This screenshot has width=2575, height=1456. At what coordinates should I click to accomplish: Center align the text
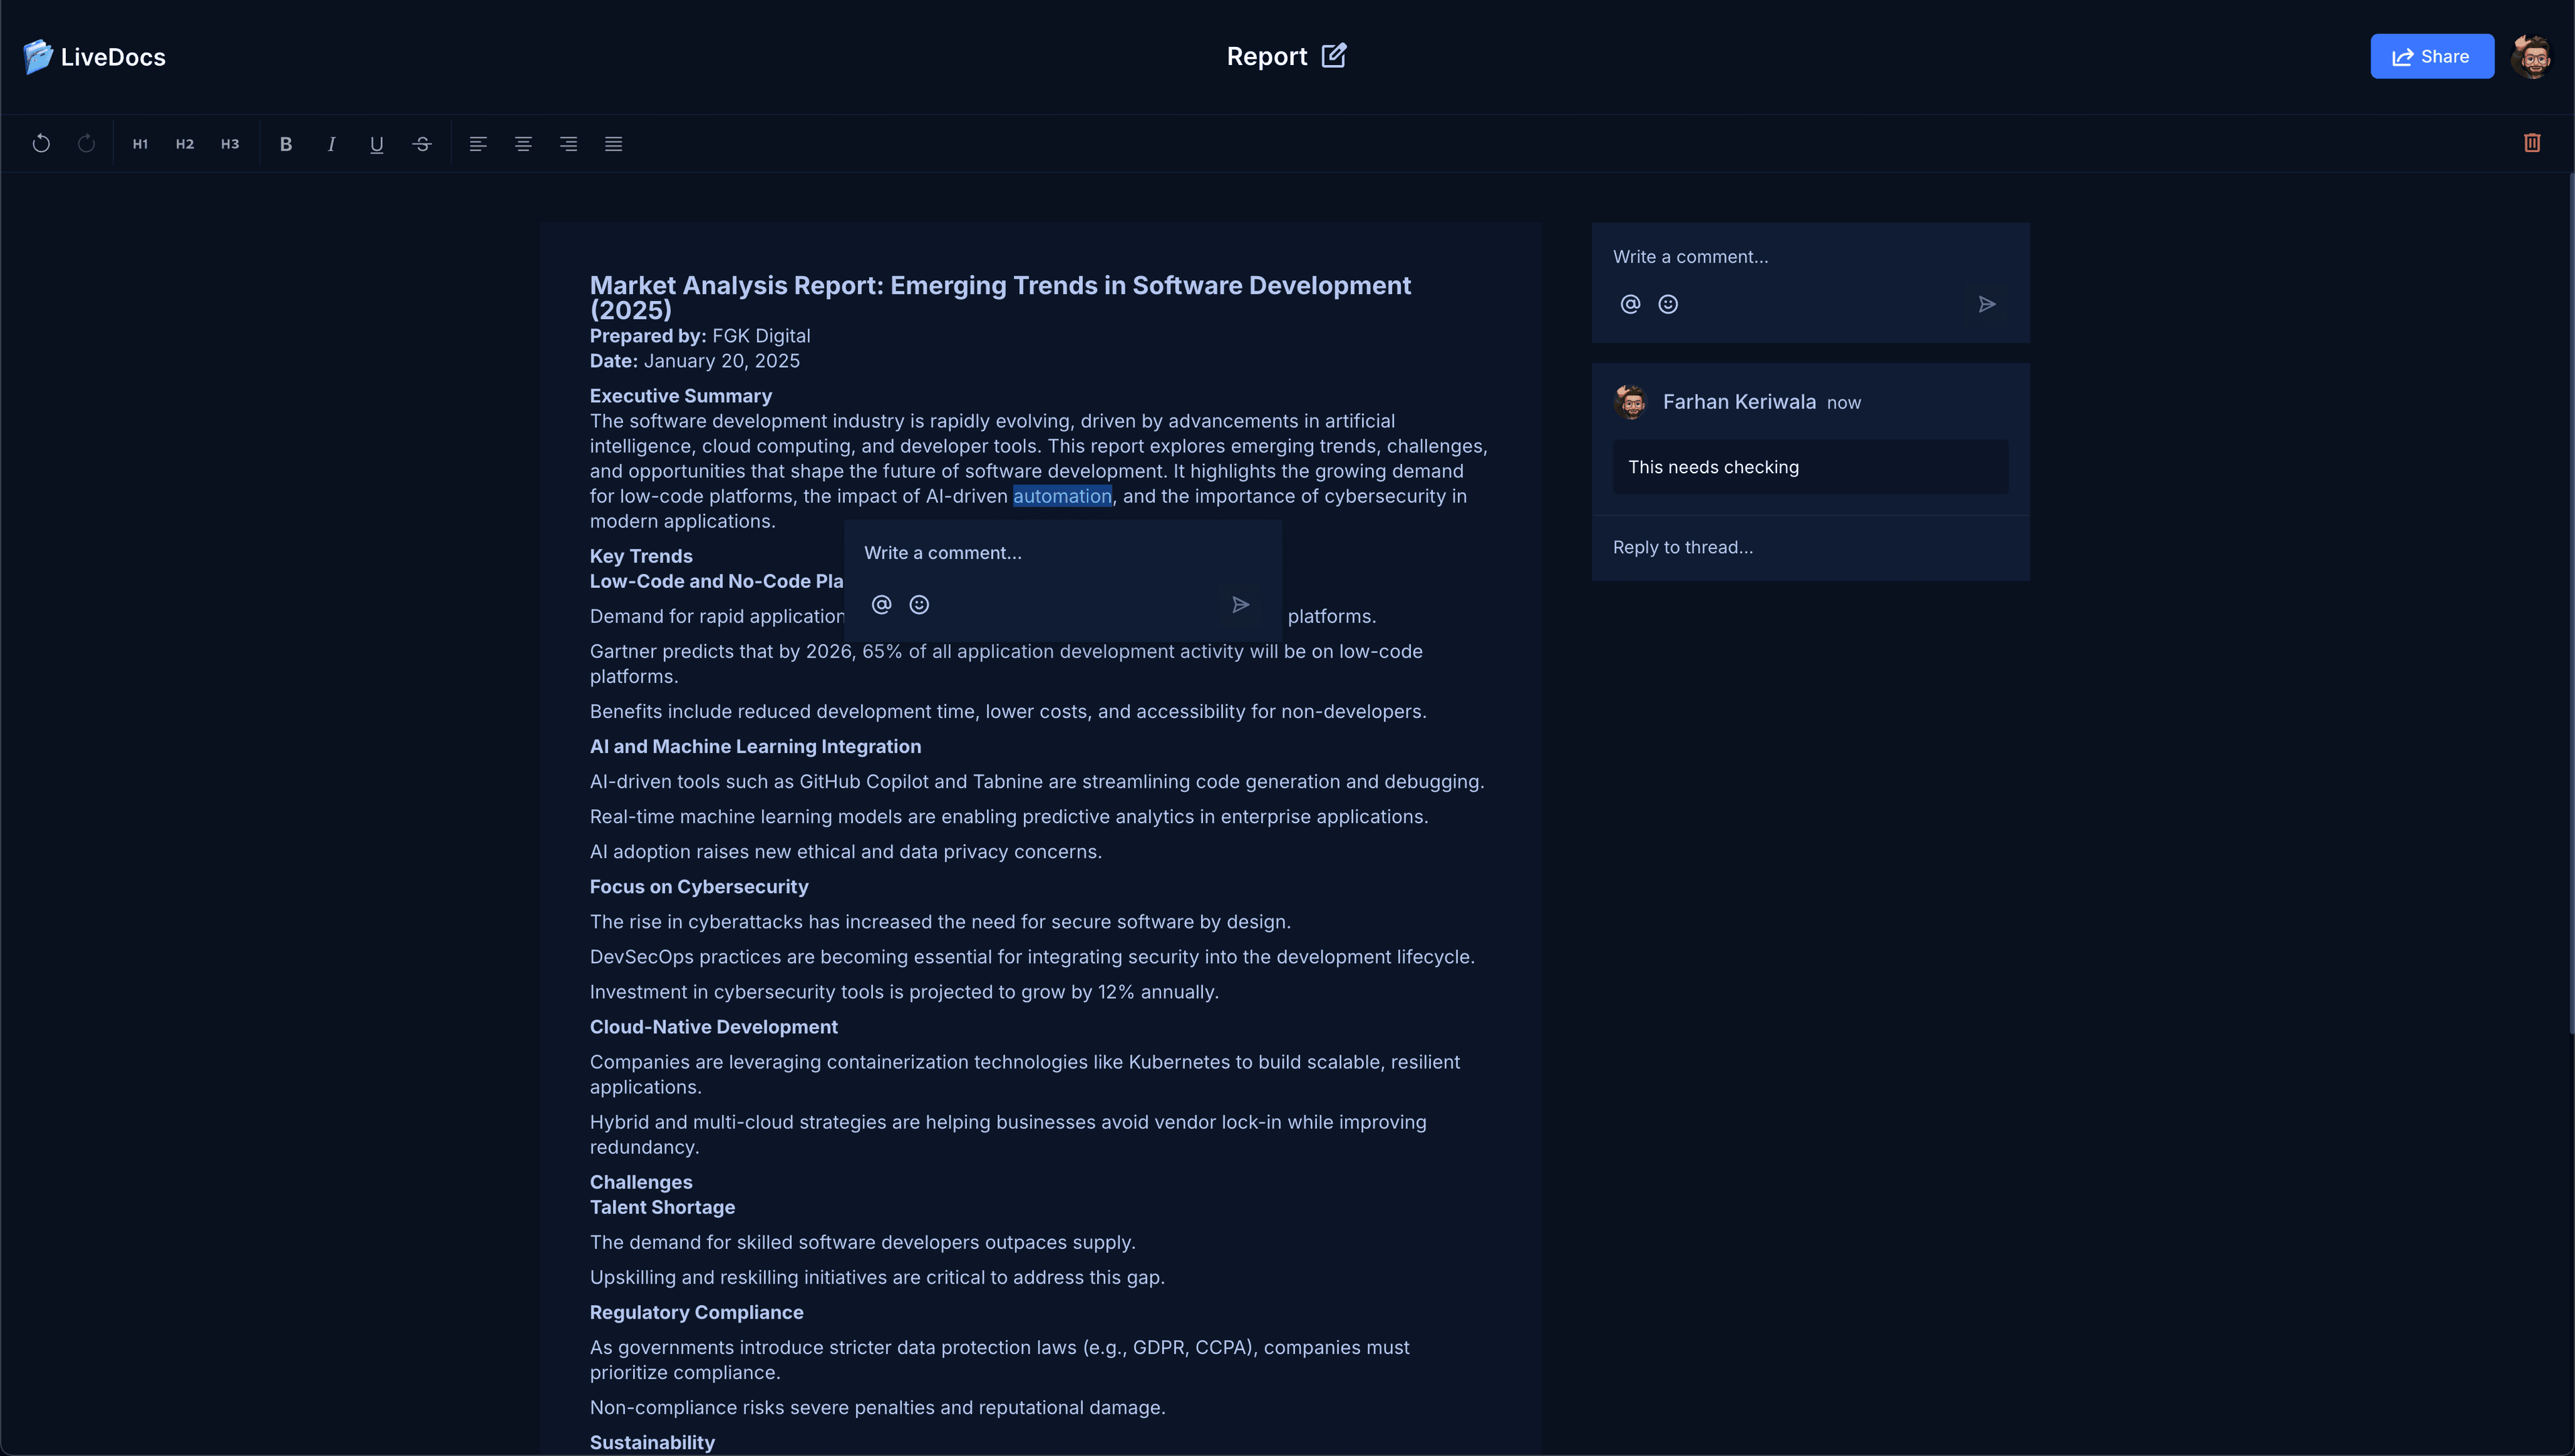click(x=523, y=144)
